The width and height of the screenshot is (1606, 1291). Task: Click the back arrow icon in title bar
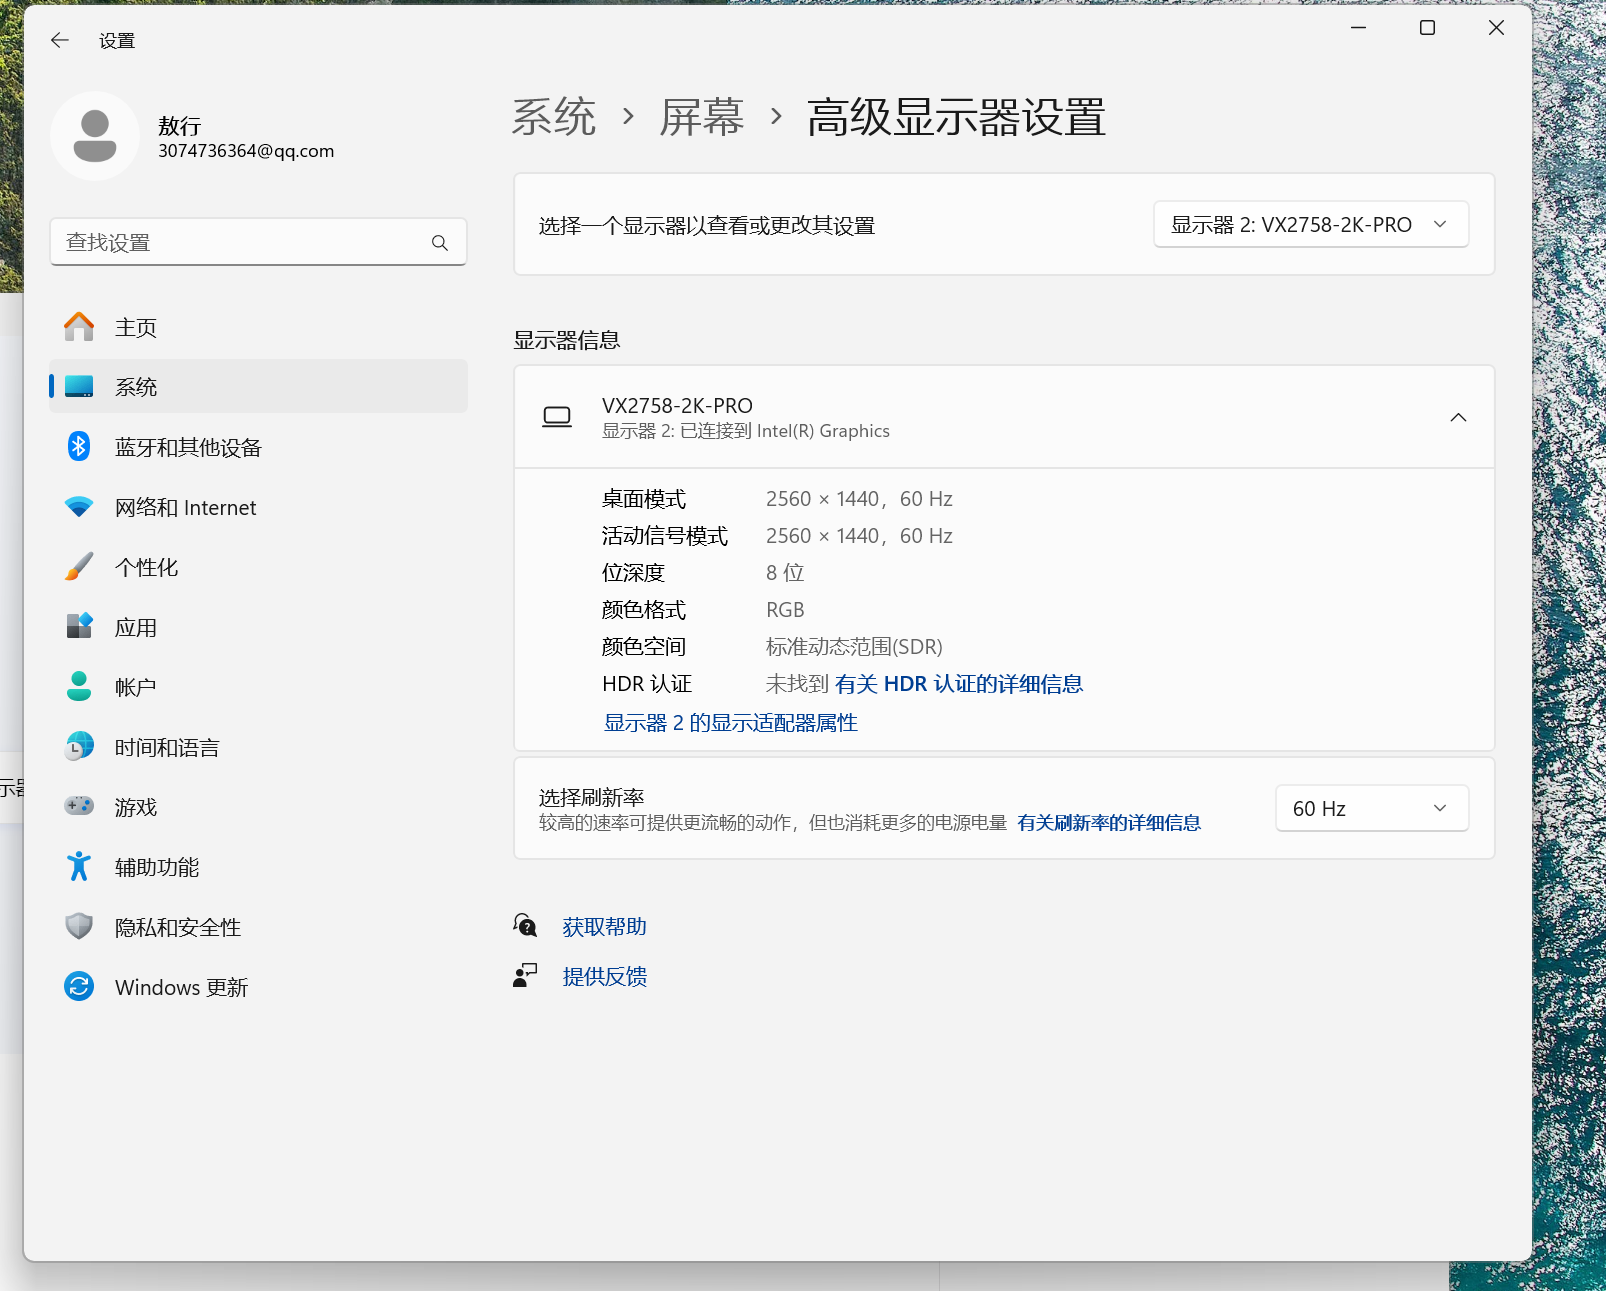[x=60, y=40]
